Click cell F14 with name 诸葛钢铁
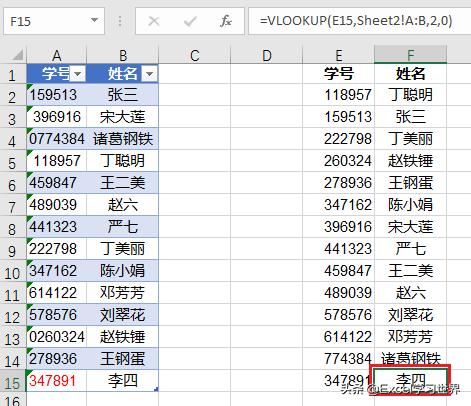Image resolution: width=471 pixels, height=406 pixels. (x=410, y=358)
